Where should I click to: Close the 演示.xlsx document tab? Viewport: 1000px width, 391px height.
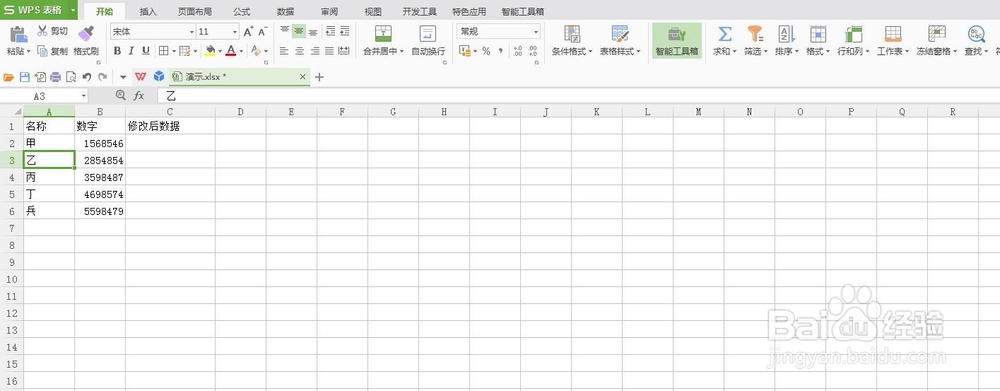click(x=303, y=77)
